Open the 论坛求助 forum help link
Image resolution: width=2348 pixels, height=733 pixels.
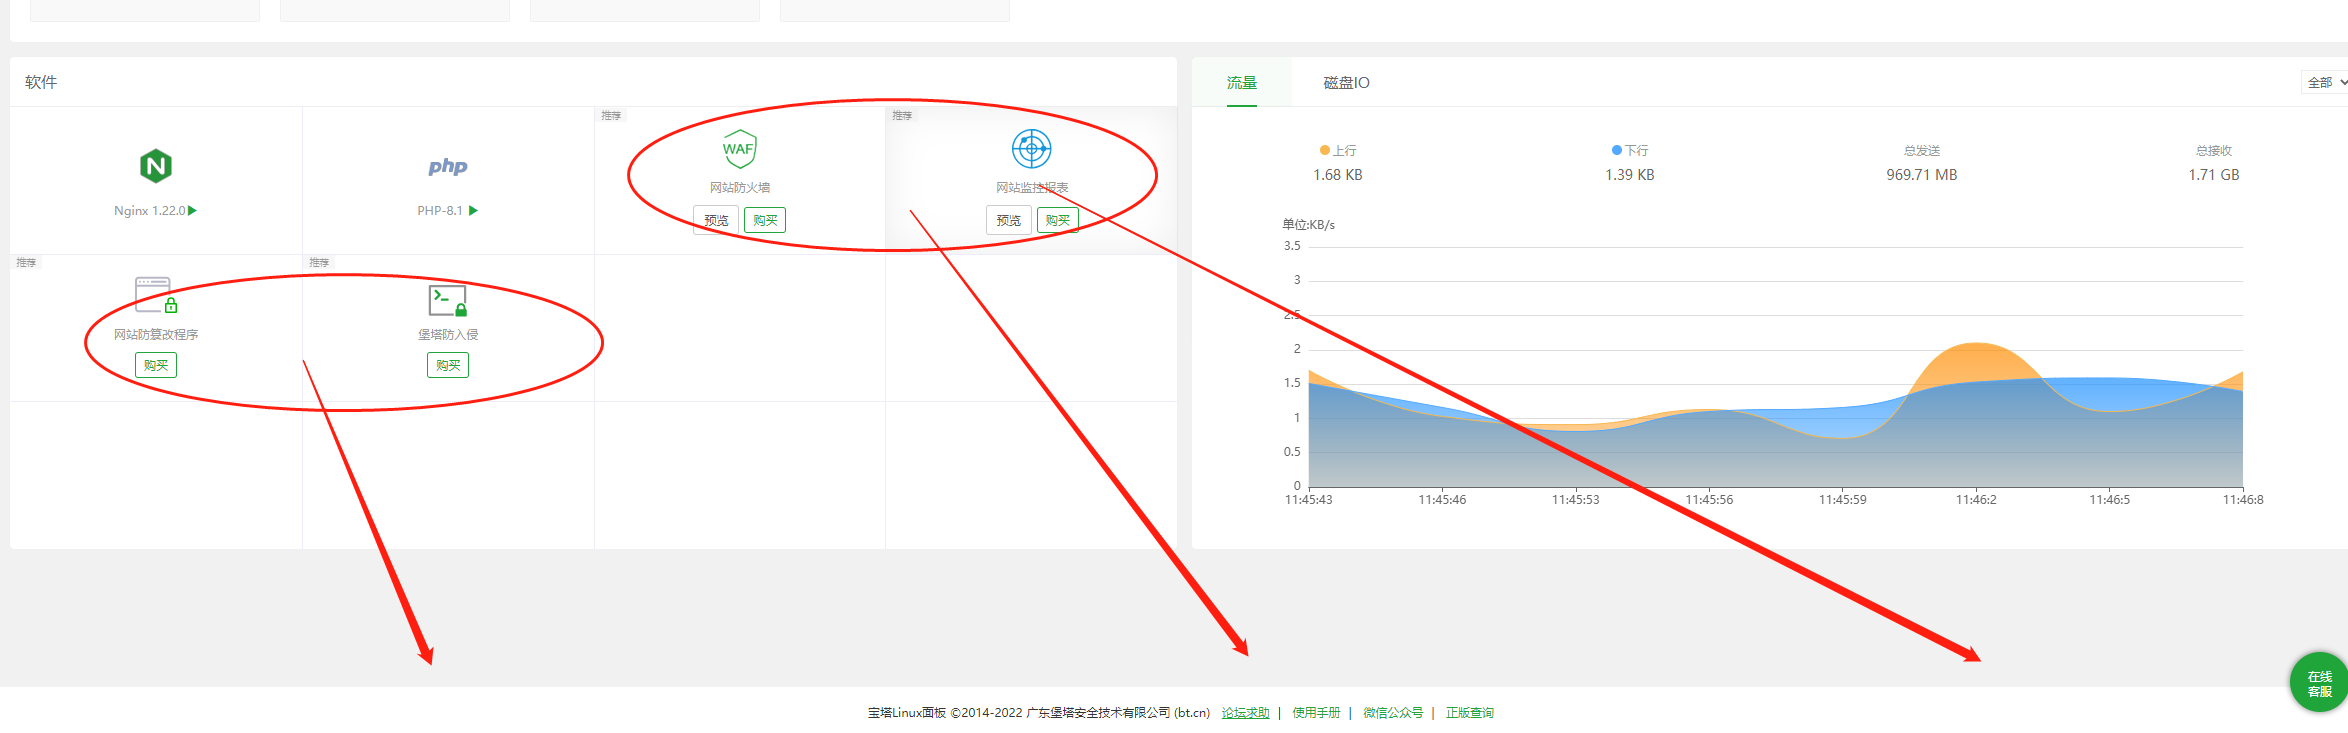pyautogui.click(x=1245, y=713)
